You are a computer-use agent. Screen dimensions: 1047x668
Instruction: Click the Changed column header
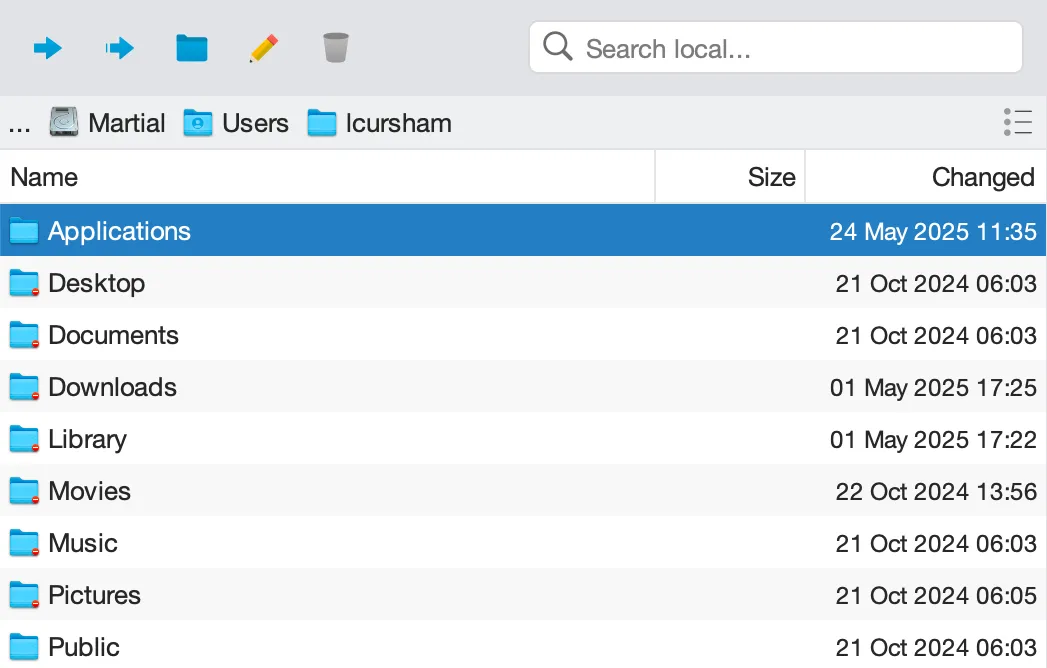tap(982, 176)
